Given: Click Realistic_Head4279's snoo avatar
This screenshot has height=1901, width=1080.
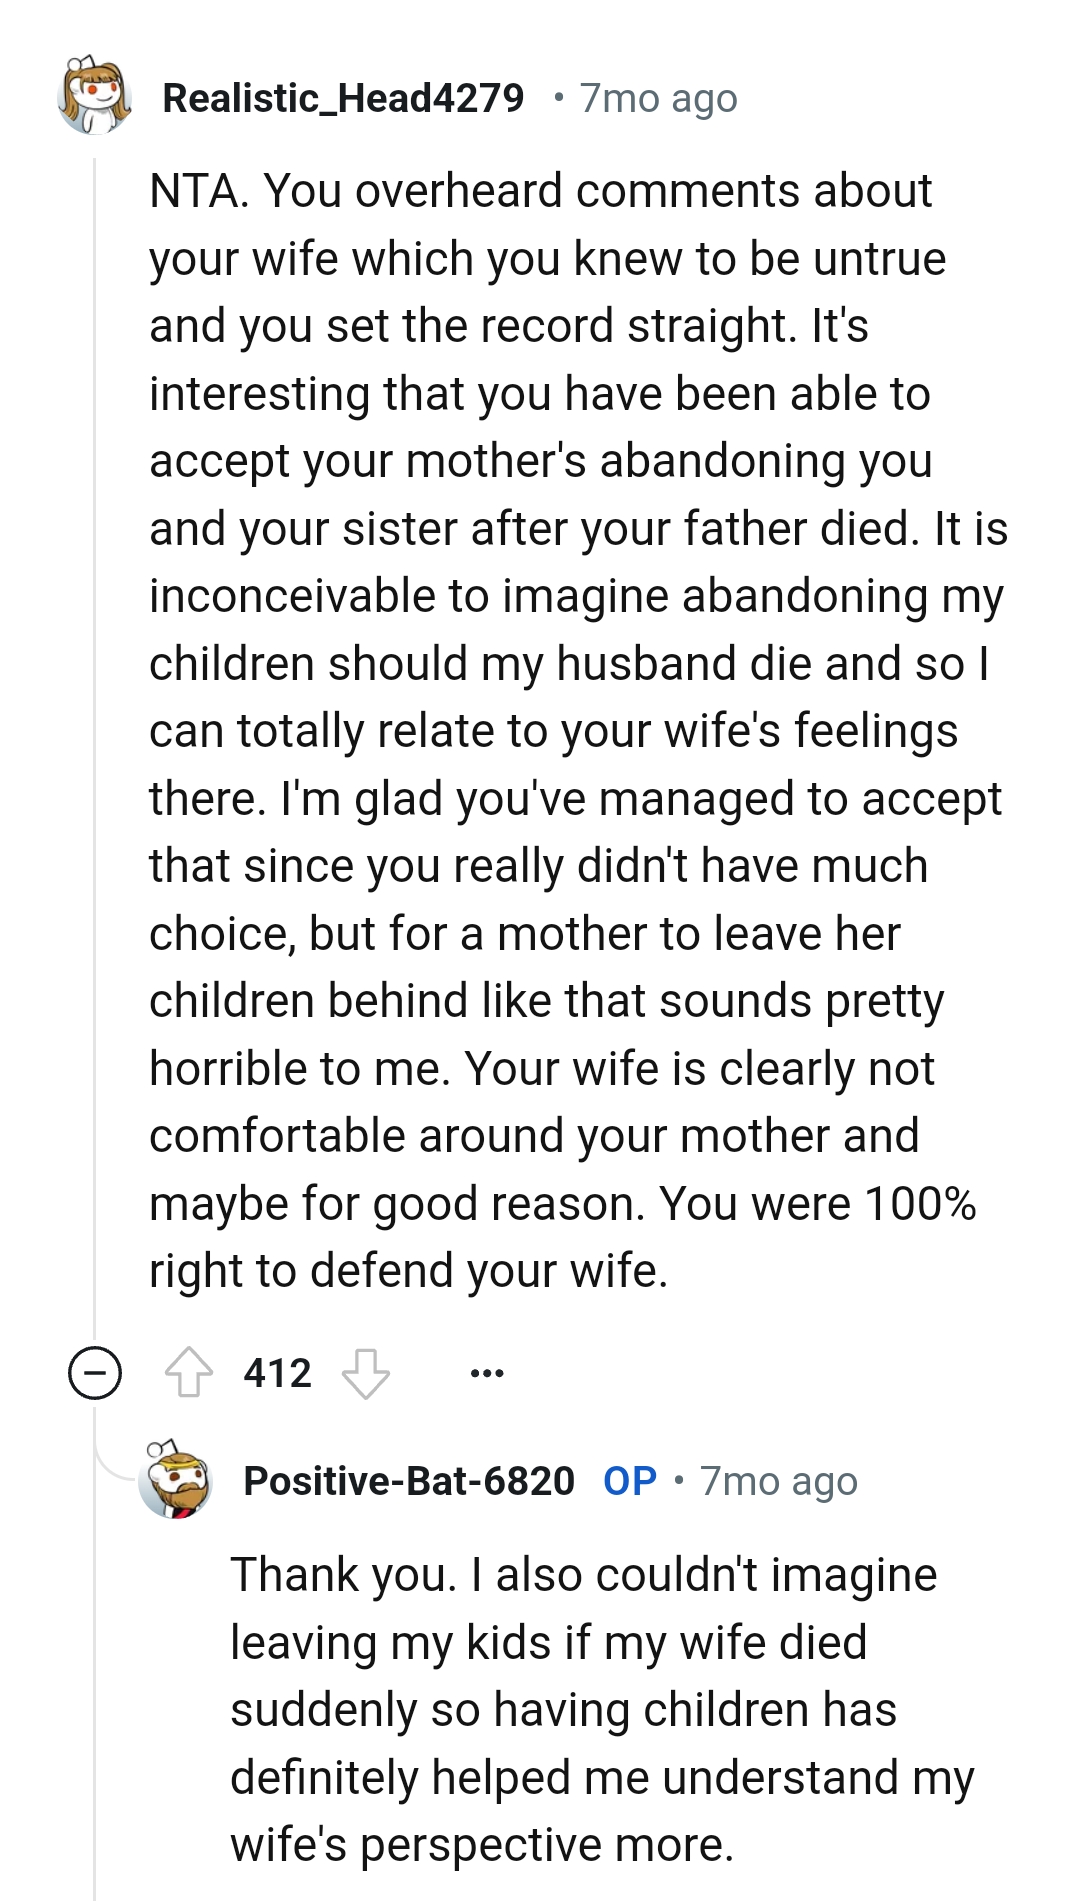Looking at the screenshot, I should point(94,95).
